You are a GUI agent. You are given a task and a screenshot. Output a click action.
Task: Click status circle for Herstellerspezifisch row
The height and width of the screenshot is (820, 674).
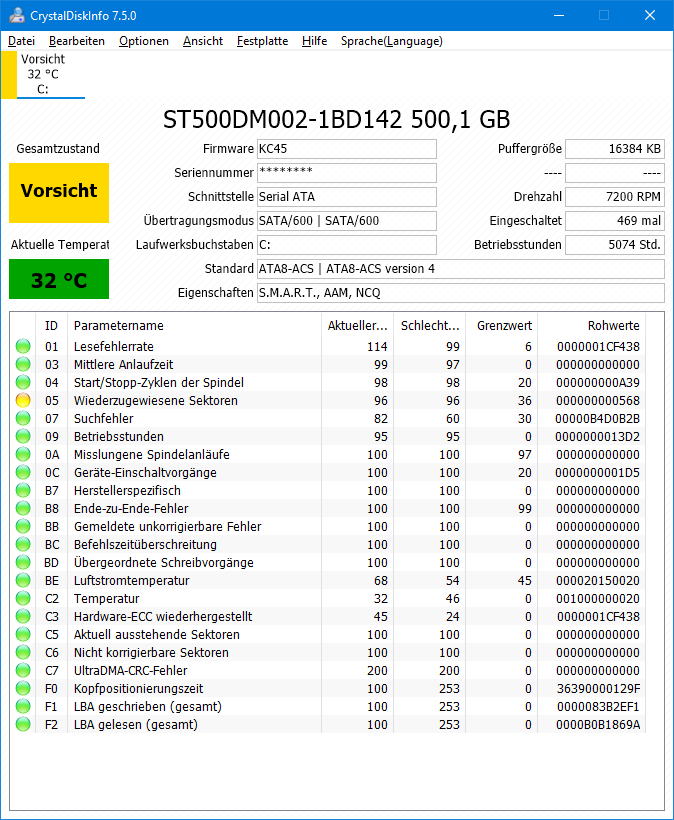click(x=23, y=490)
